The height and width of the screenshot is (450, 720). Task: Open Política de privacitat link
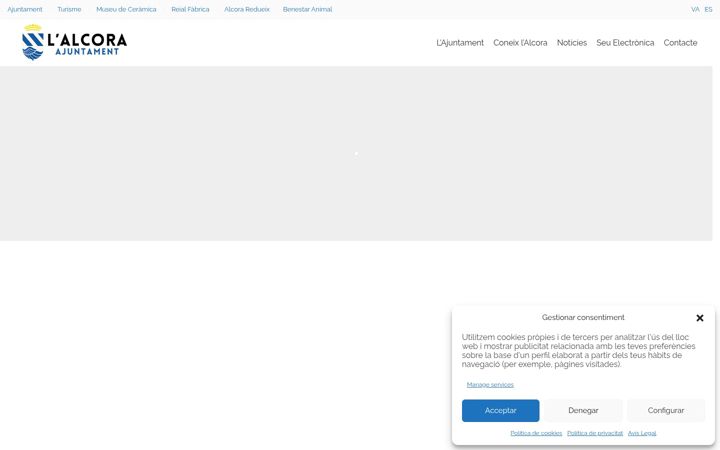[595, 433]
